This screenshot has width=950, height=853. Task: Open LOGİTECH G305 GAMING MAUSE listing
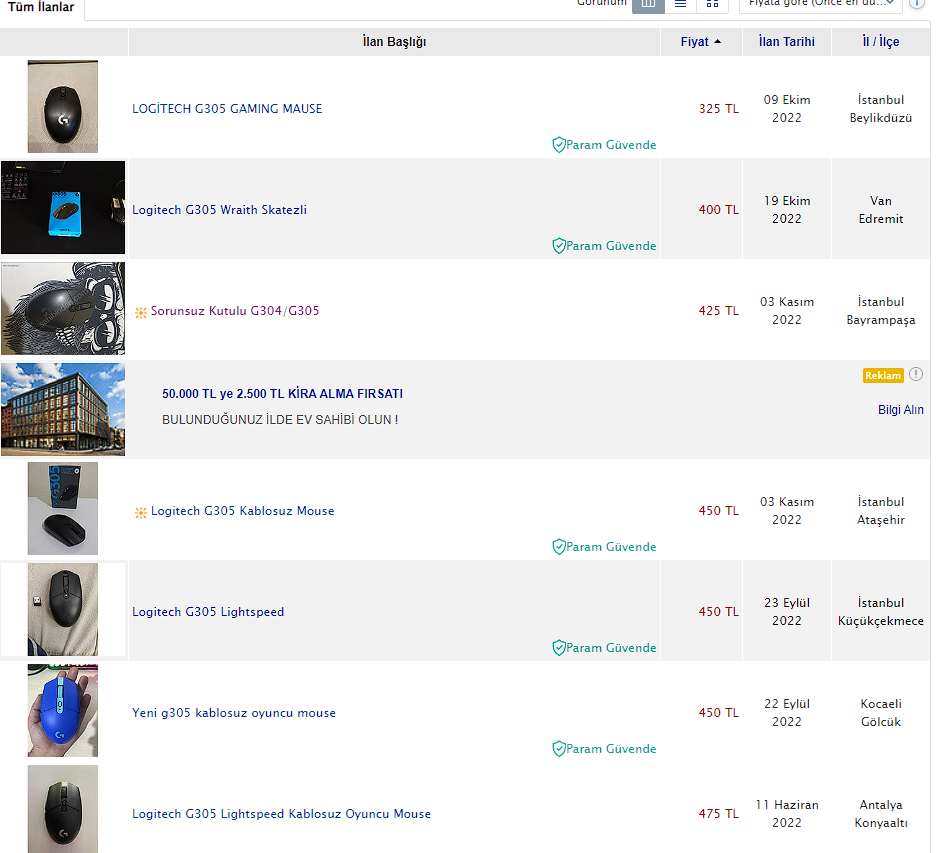tap(227, 108)
